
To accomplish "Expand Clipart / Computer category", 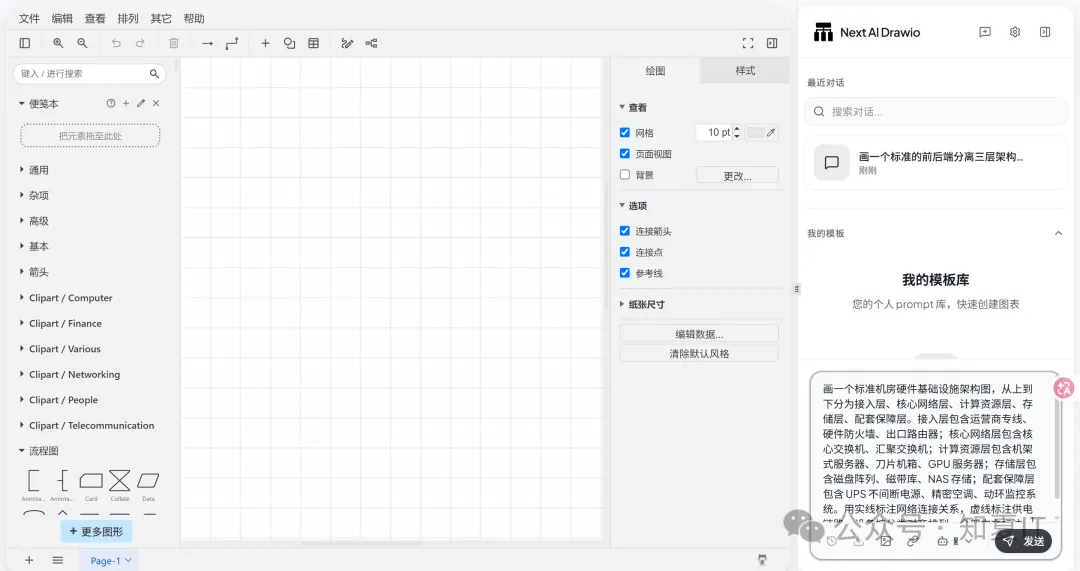I will [65, 298].
